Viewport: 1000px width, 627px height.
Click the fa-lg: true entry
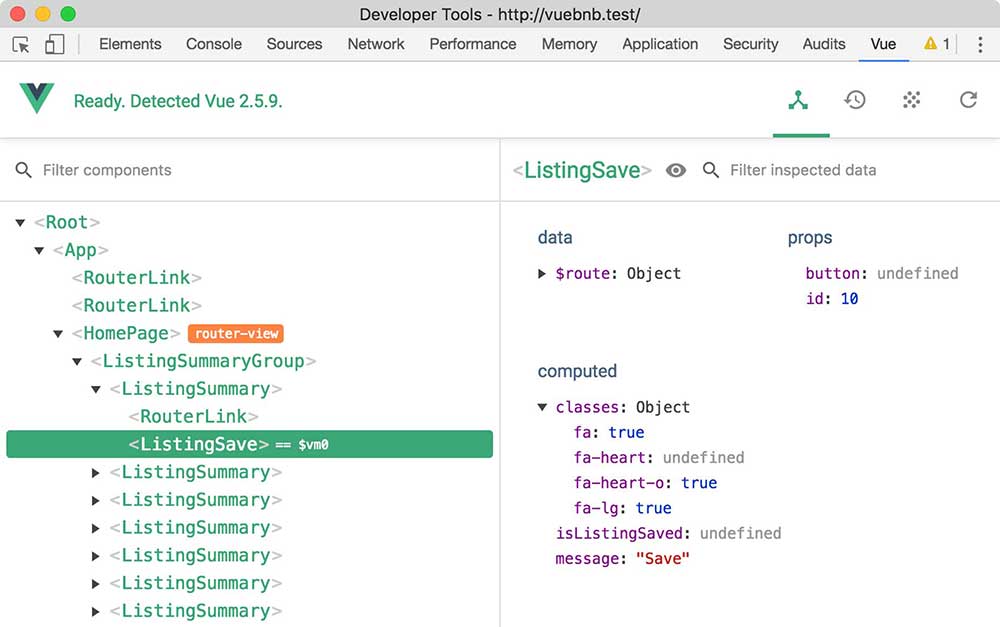click(622, 508)
